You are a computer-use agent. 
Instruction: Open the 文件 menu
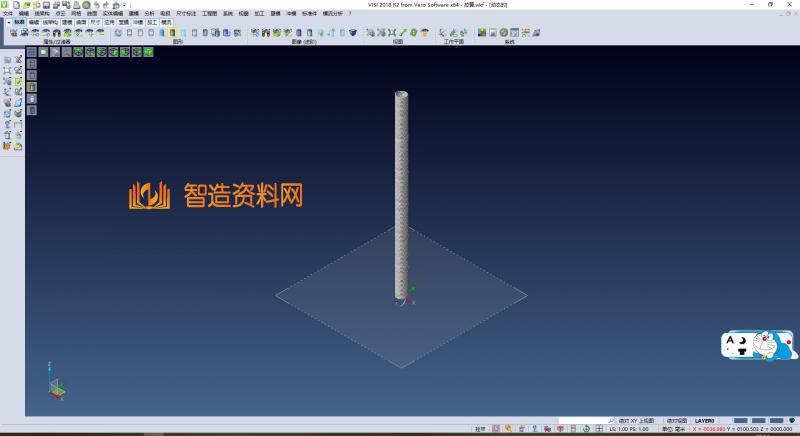coord(8,14)
